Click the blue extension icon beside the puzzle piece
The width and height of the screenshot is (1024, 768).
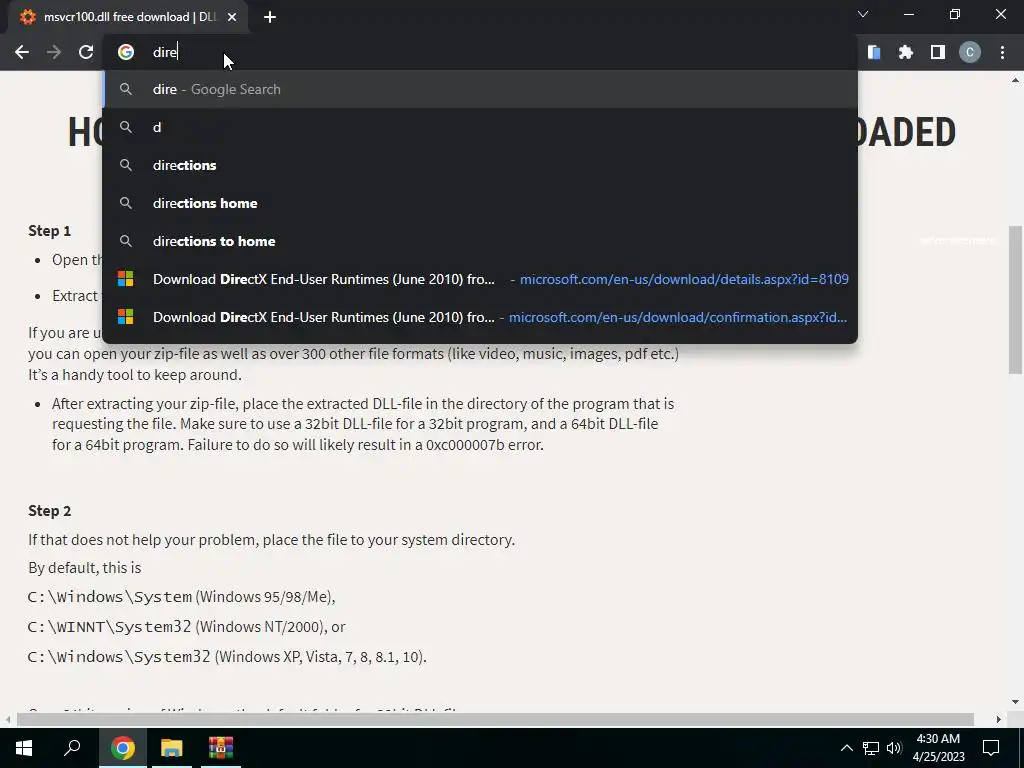[874, 52]
